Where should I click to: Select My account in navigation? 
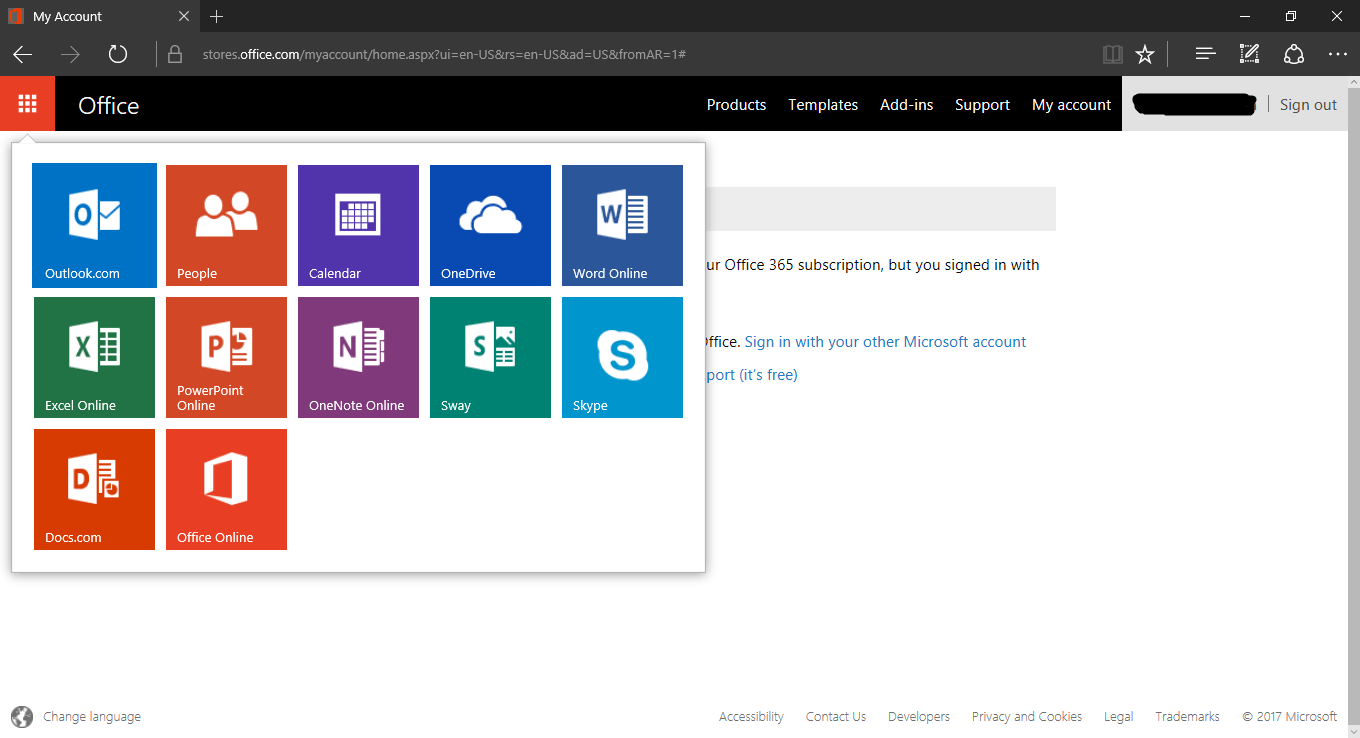coord(1071,104)
